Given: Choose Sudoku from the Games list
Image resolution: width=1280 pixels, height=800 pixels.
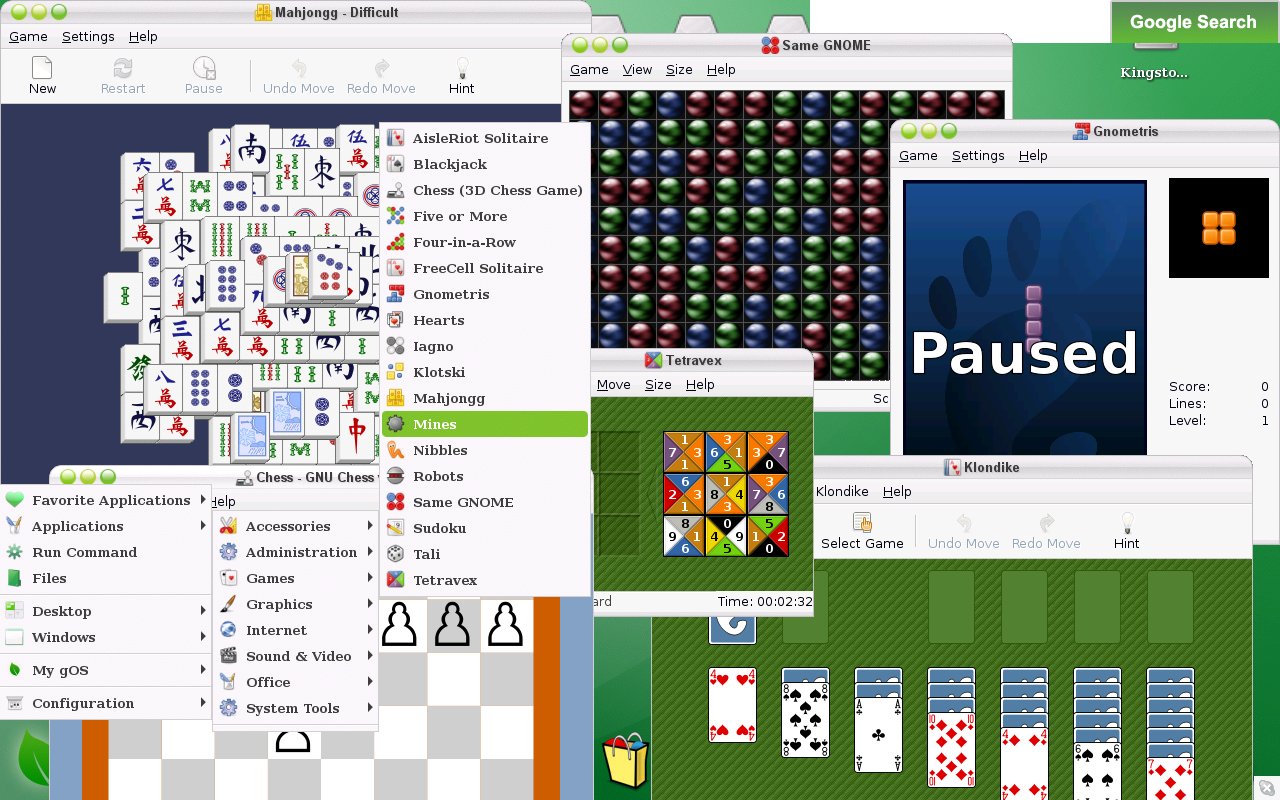Looking at the screenshot, I should (x=486, y=528).
